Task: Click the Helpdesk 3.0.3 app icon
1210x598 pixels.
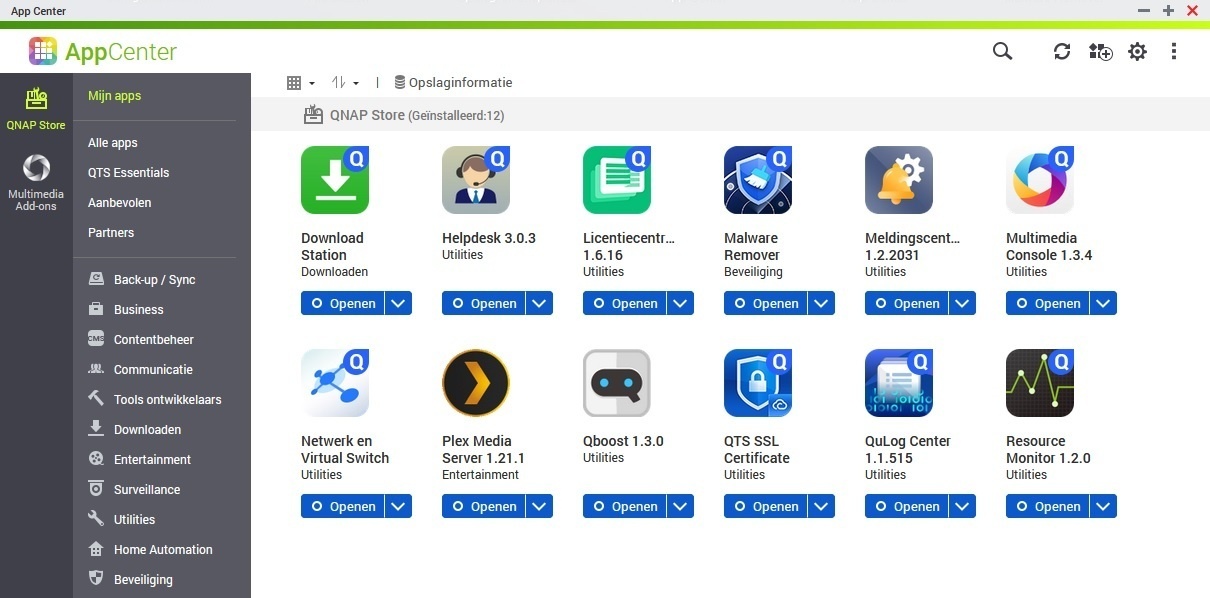Action: point(476,180)
